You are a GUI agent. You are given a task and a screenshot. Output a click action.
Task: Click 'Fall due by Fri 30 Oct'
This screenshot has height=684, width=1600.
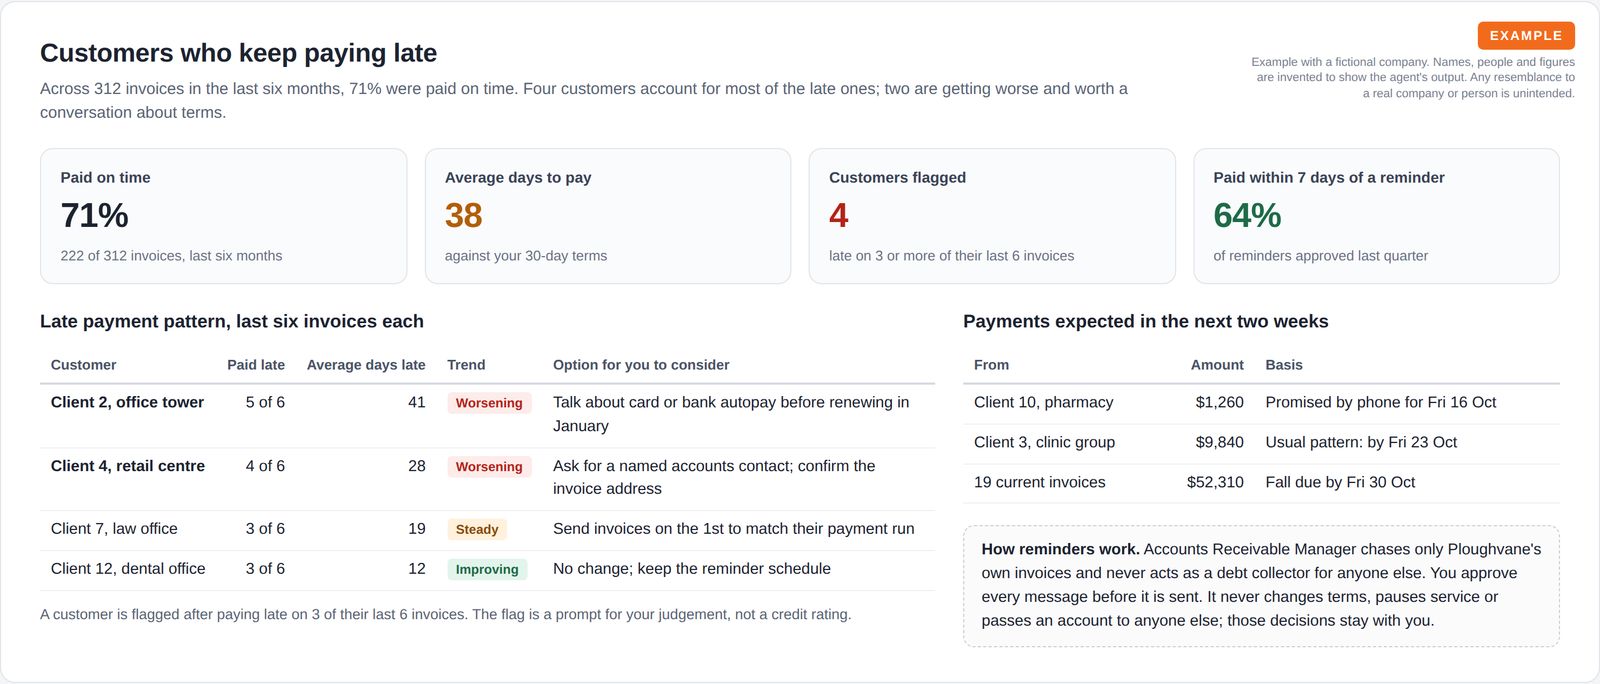1340,482
